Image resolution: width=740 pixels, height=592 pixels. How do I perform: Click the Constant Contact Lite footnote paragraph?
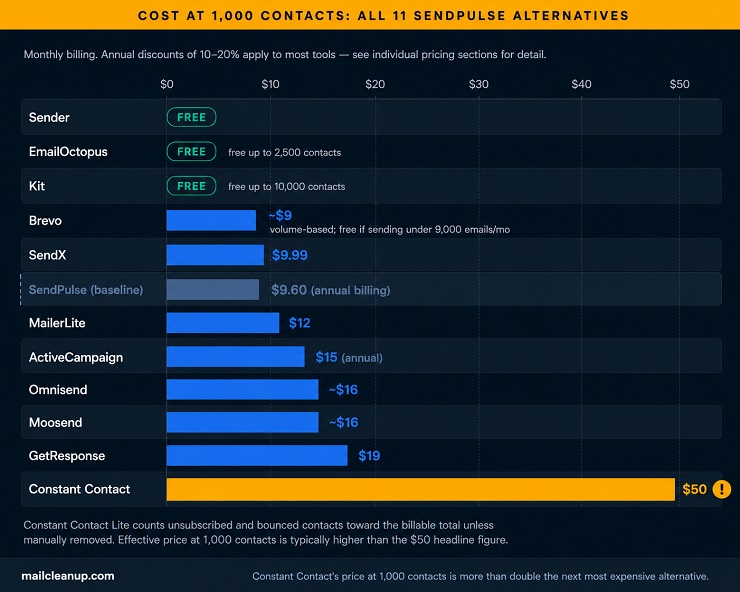pos(266,532)
